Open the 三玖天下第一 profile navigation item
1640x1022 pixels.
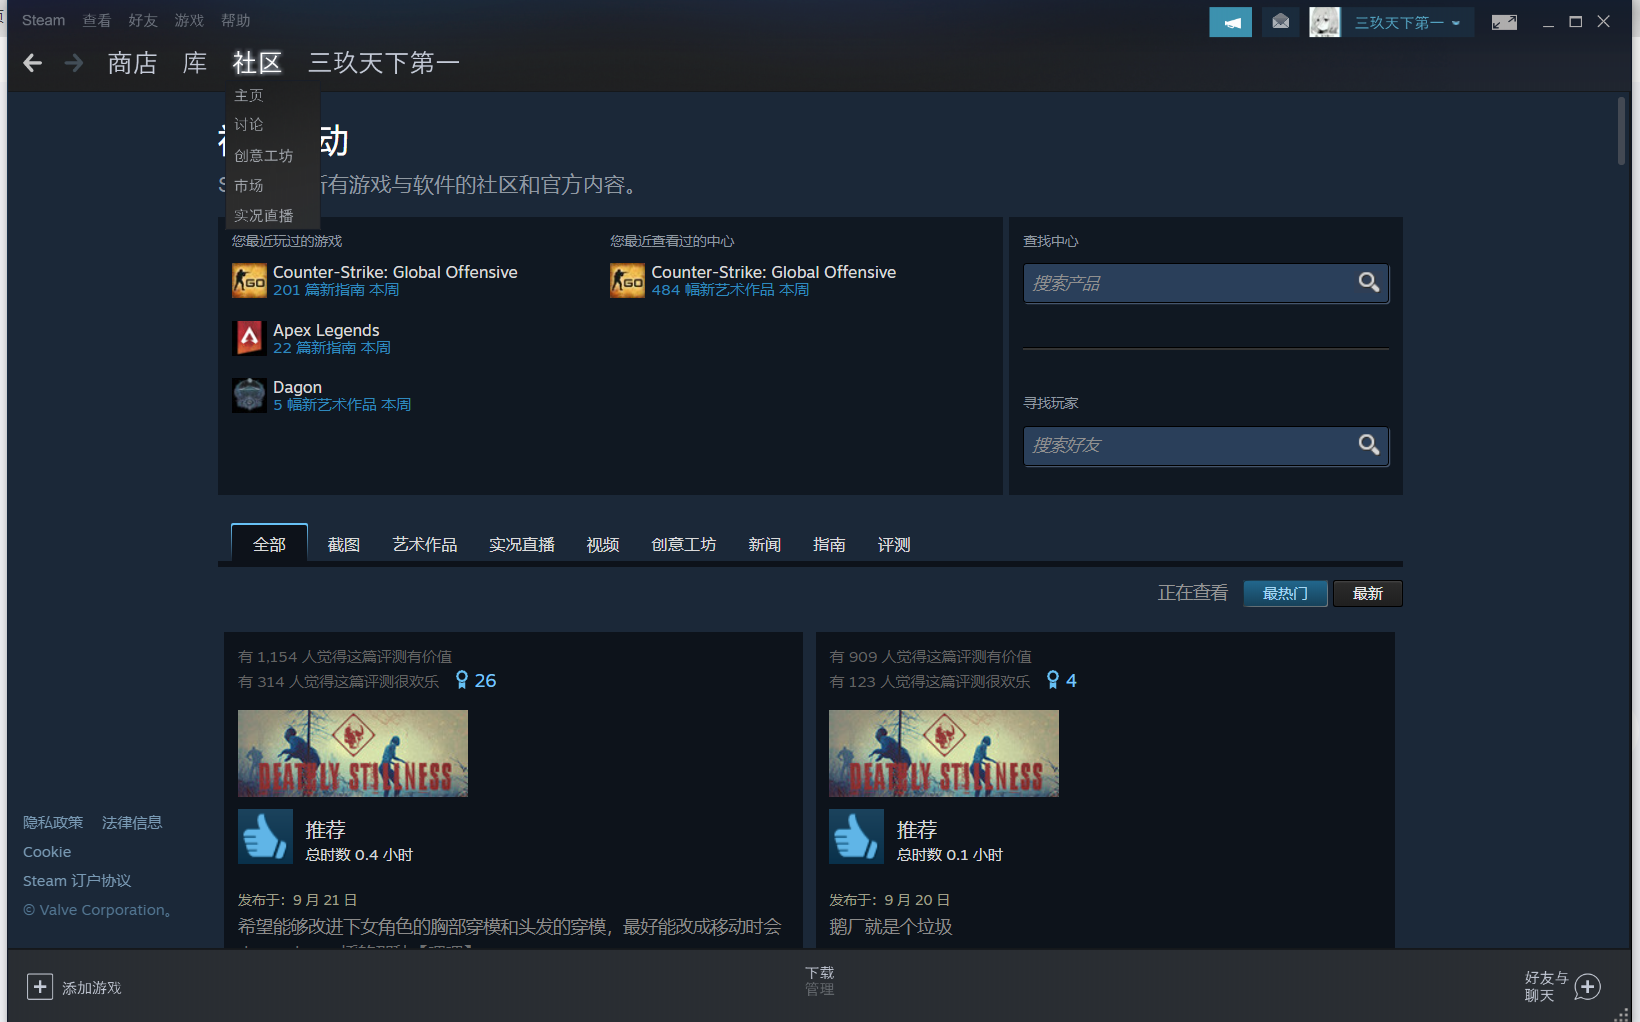tap(384, 63)
